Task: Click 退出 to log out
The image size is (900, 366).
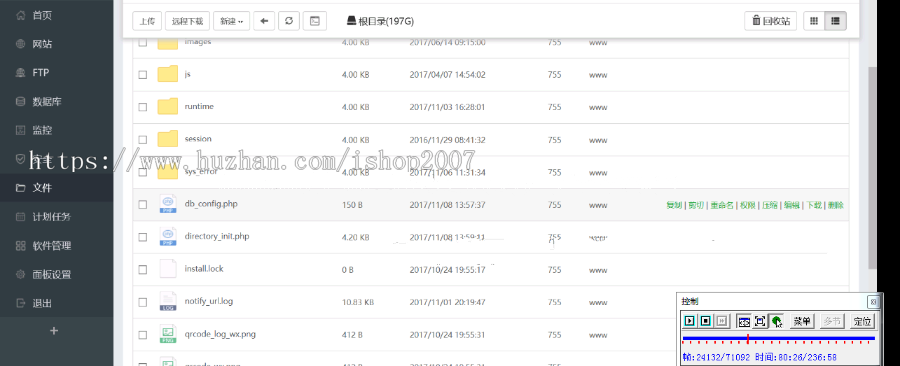Action: click(x=56, y=303)
